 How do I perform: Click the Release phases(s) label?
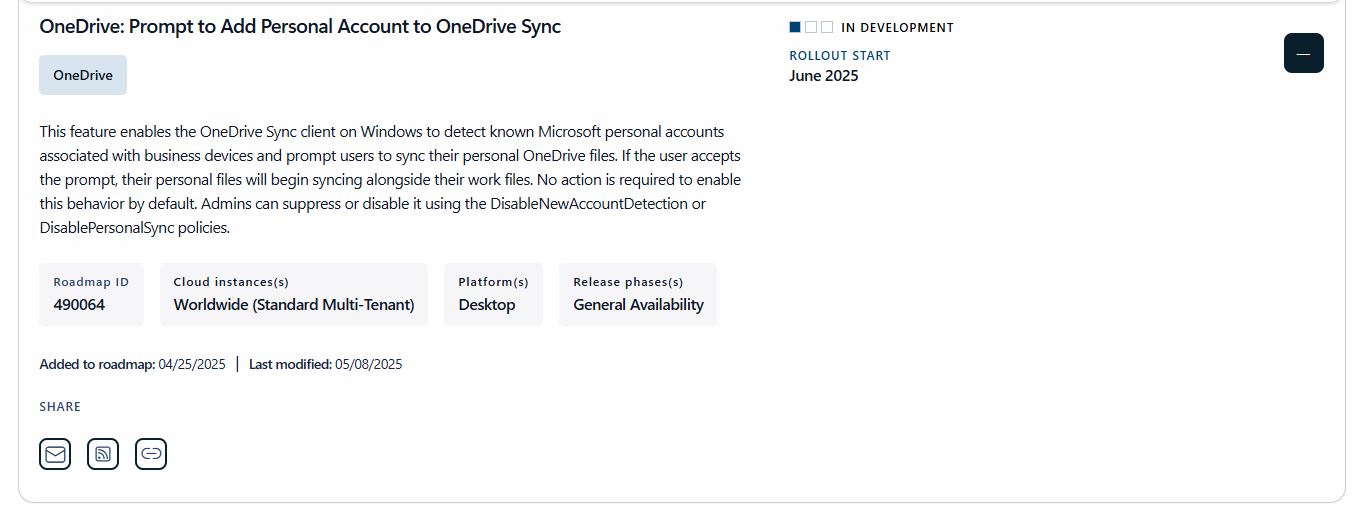[628, 282]
